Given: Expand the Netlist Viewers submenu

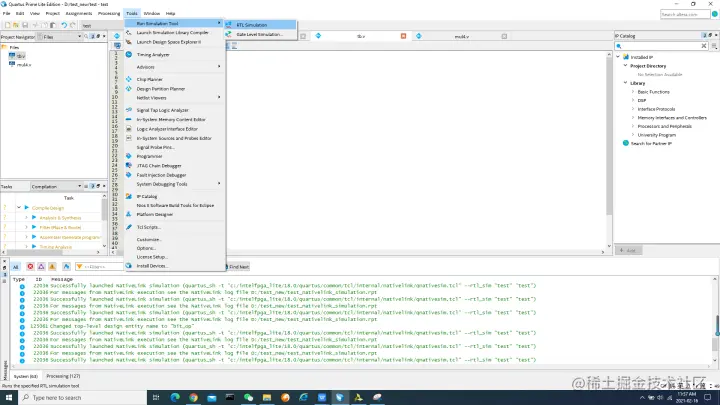Looking at the screenshot, I should pos(174,98).
